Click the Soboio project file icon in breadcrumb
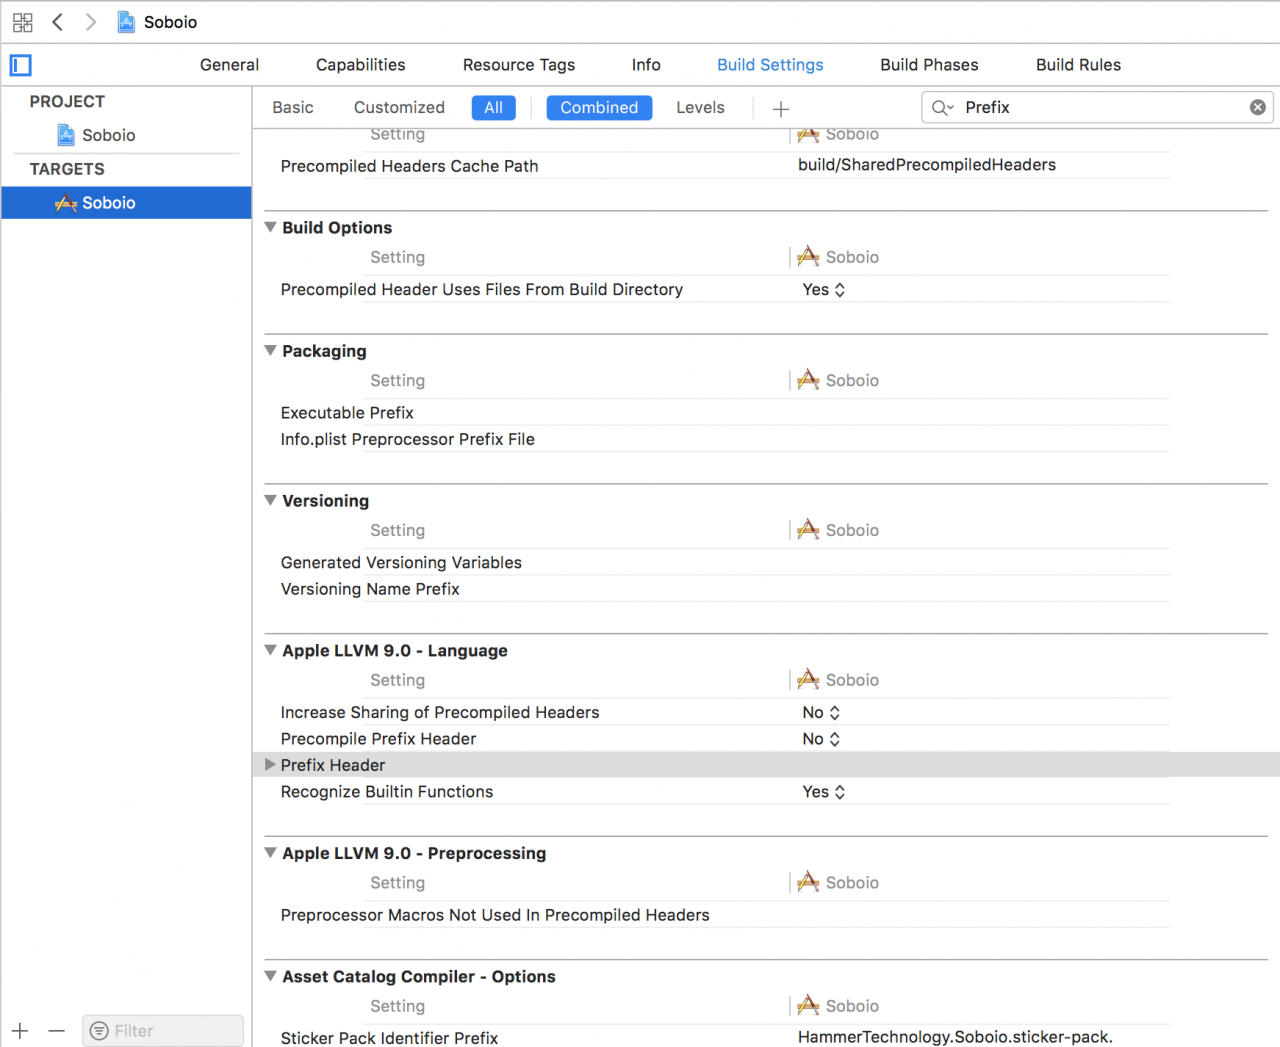This screenshot has height=1047, width=1280. tap(126, 22)
